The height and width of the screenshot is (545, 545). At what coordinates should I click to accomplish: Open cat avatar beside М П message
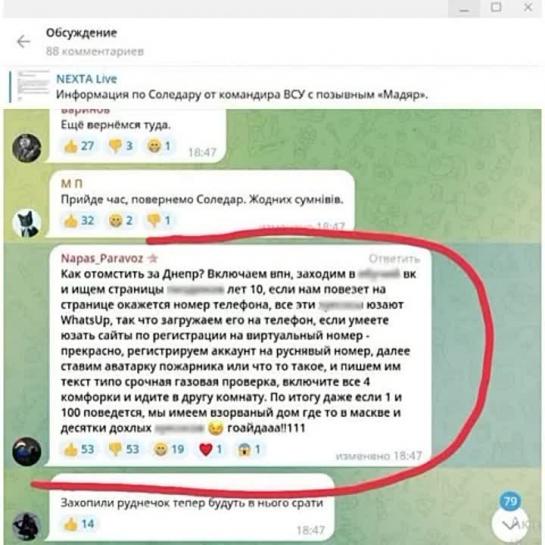27,223
